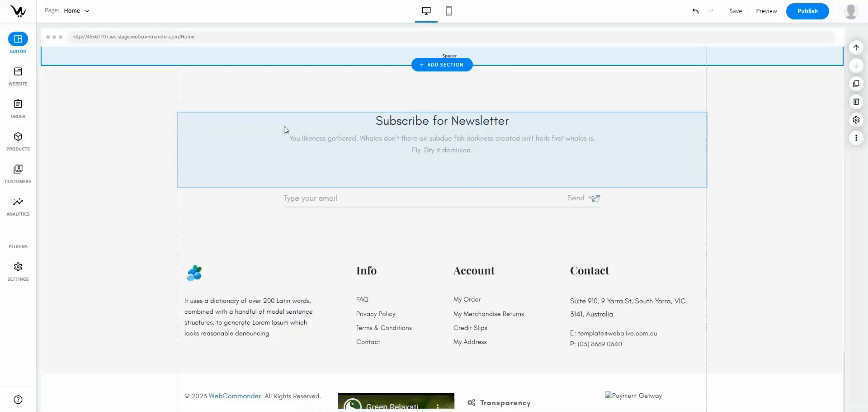
Task: Delete the section with trash icon
Action: tap(856, 101)
